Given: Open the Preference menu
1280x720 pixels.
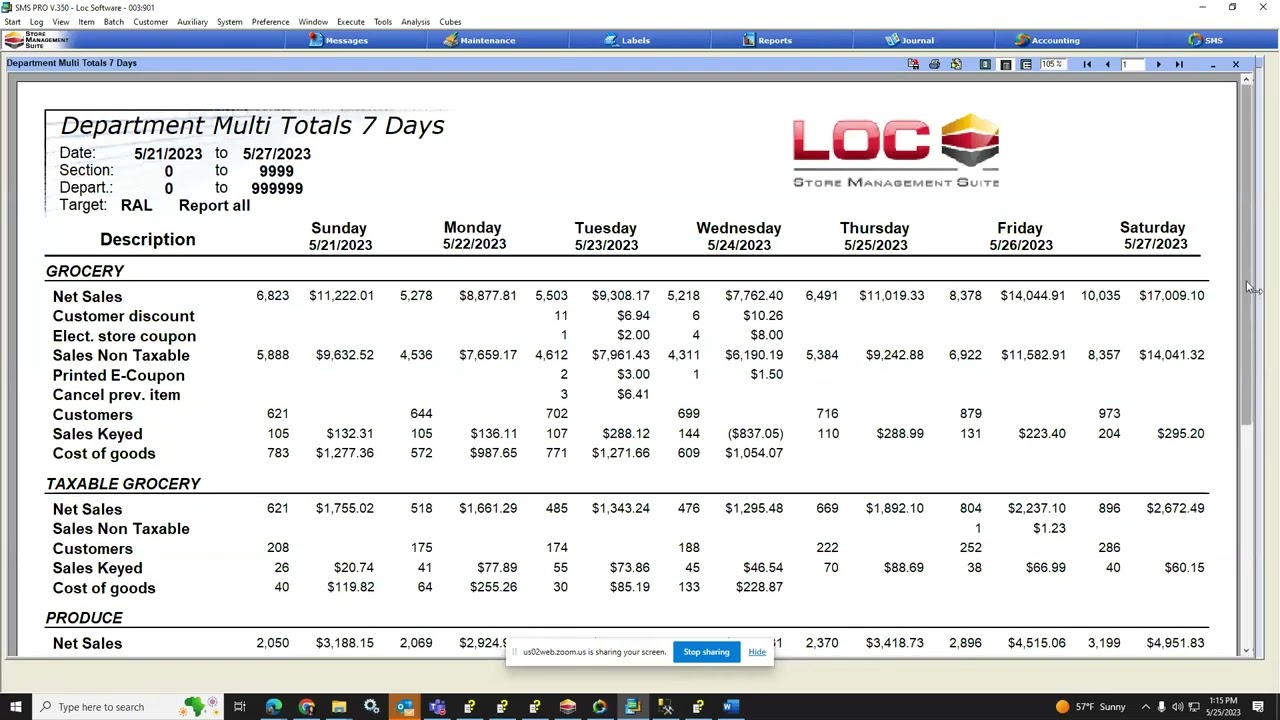Looking at the screenshot, I should (271, 22).
